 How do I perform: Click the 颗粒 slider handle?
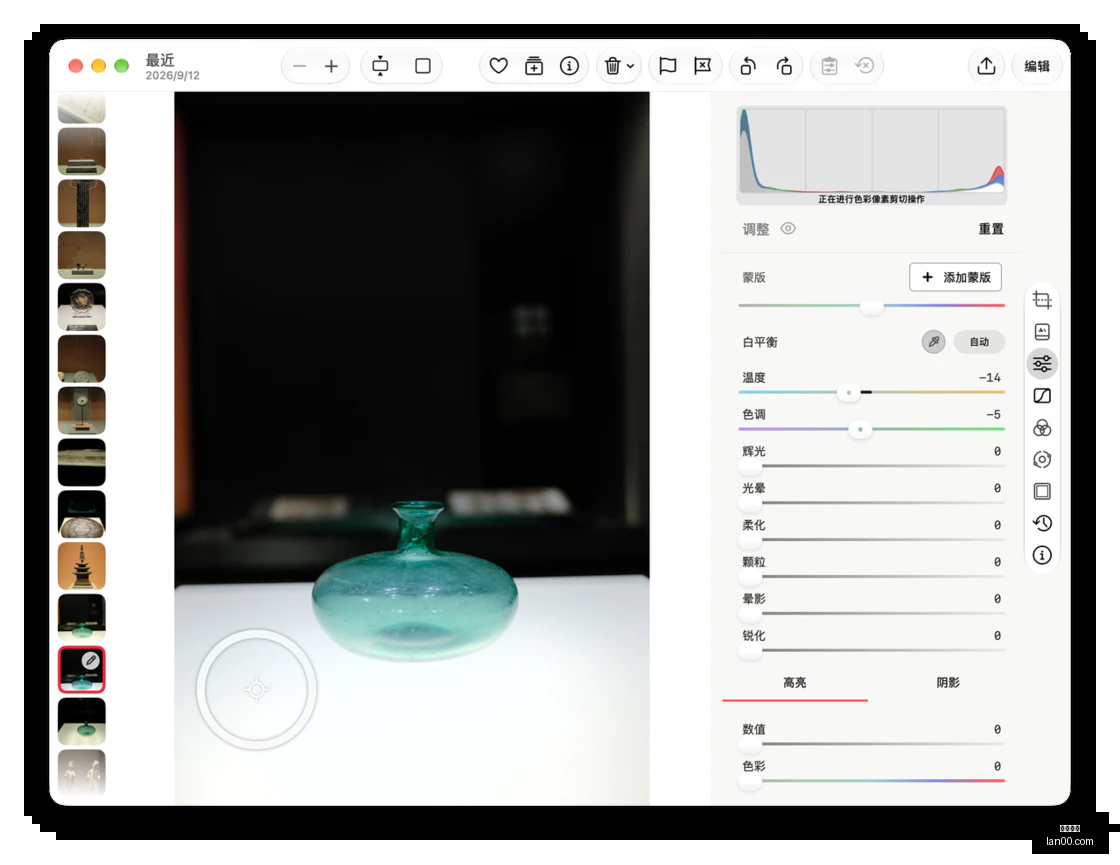click(750, 577)
